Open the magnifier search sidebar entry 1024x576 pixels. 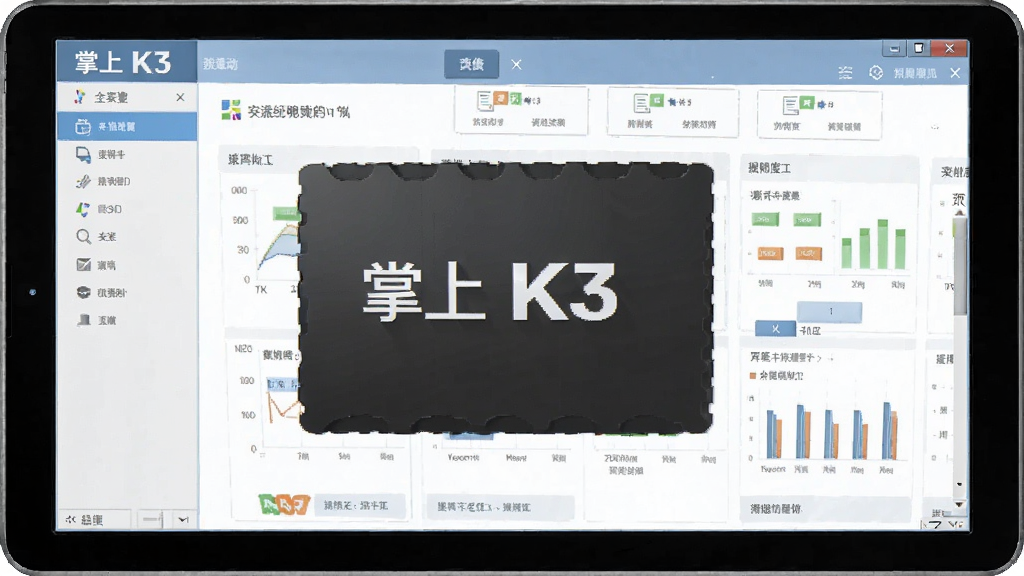click(83, 236)
